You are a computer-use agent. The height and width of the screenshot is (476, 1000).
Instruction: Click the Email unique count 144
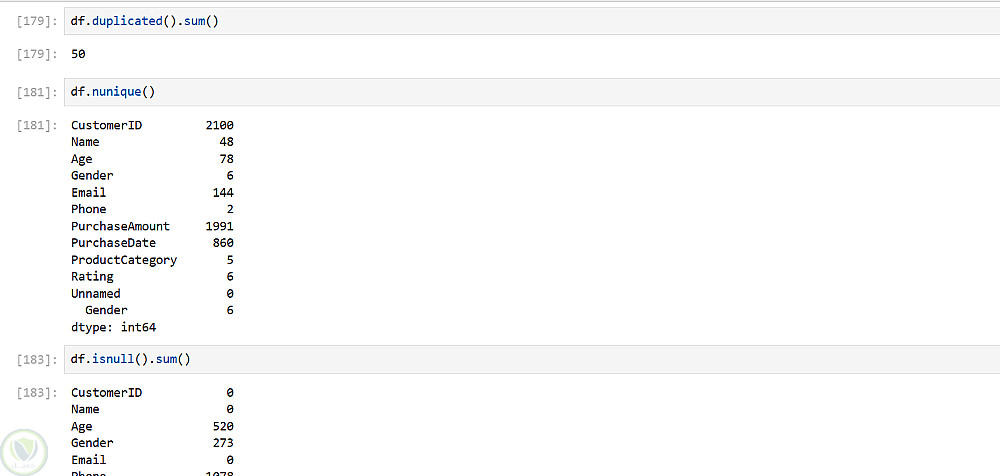pos(223,192)
